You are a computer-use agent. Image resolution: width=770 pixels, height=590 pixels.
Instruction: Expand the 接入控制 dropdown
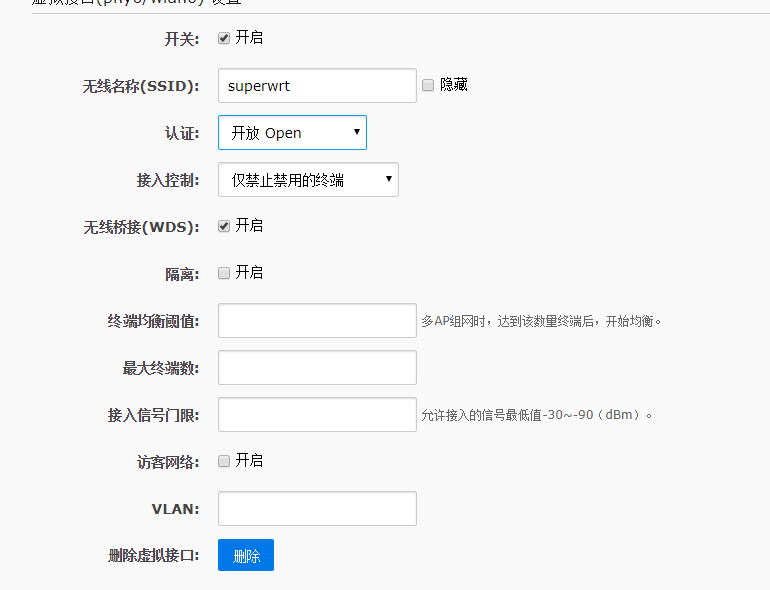[x=308, y=180]
